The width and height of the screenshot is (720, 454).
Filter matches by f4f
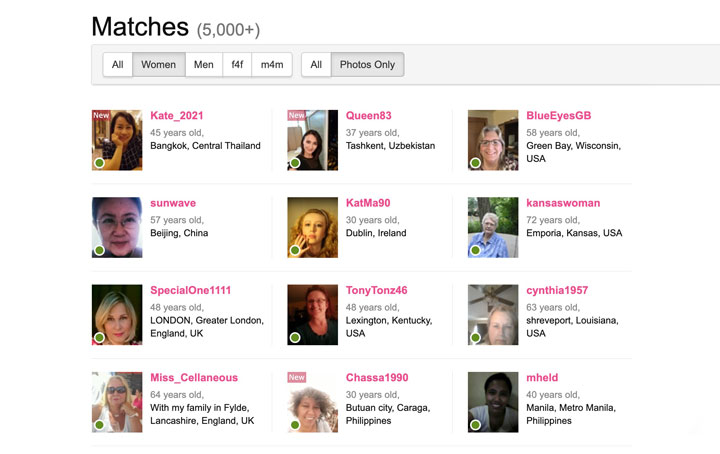237,65
